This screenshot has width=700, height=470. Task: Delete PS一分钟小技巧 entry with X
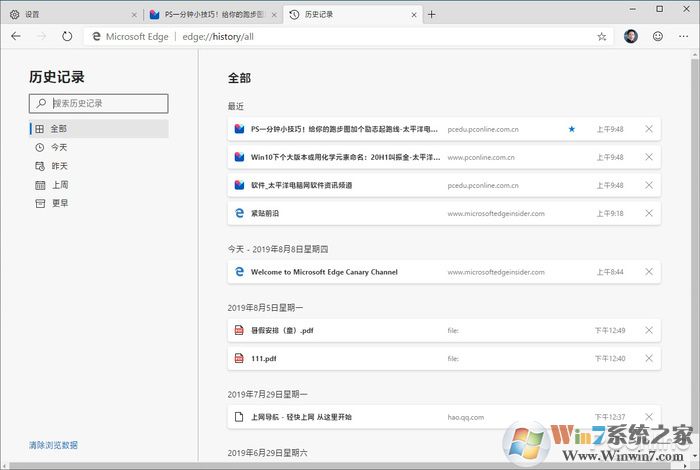pos(649,129)
